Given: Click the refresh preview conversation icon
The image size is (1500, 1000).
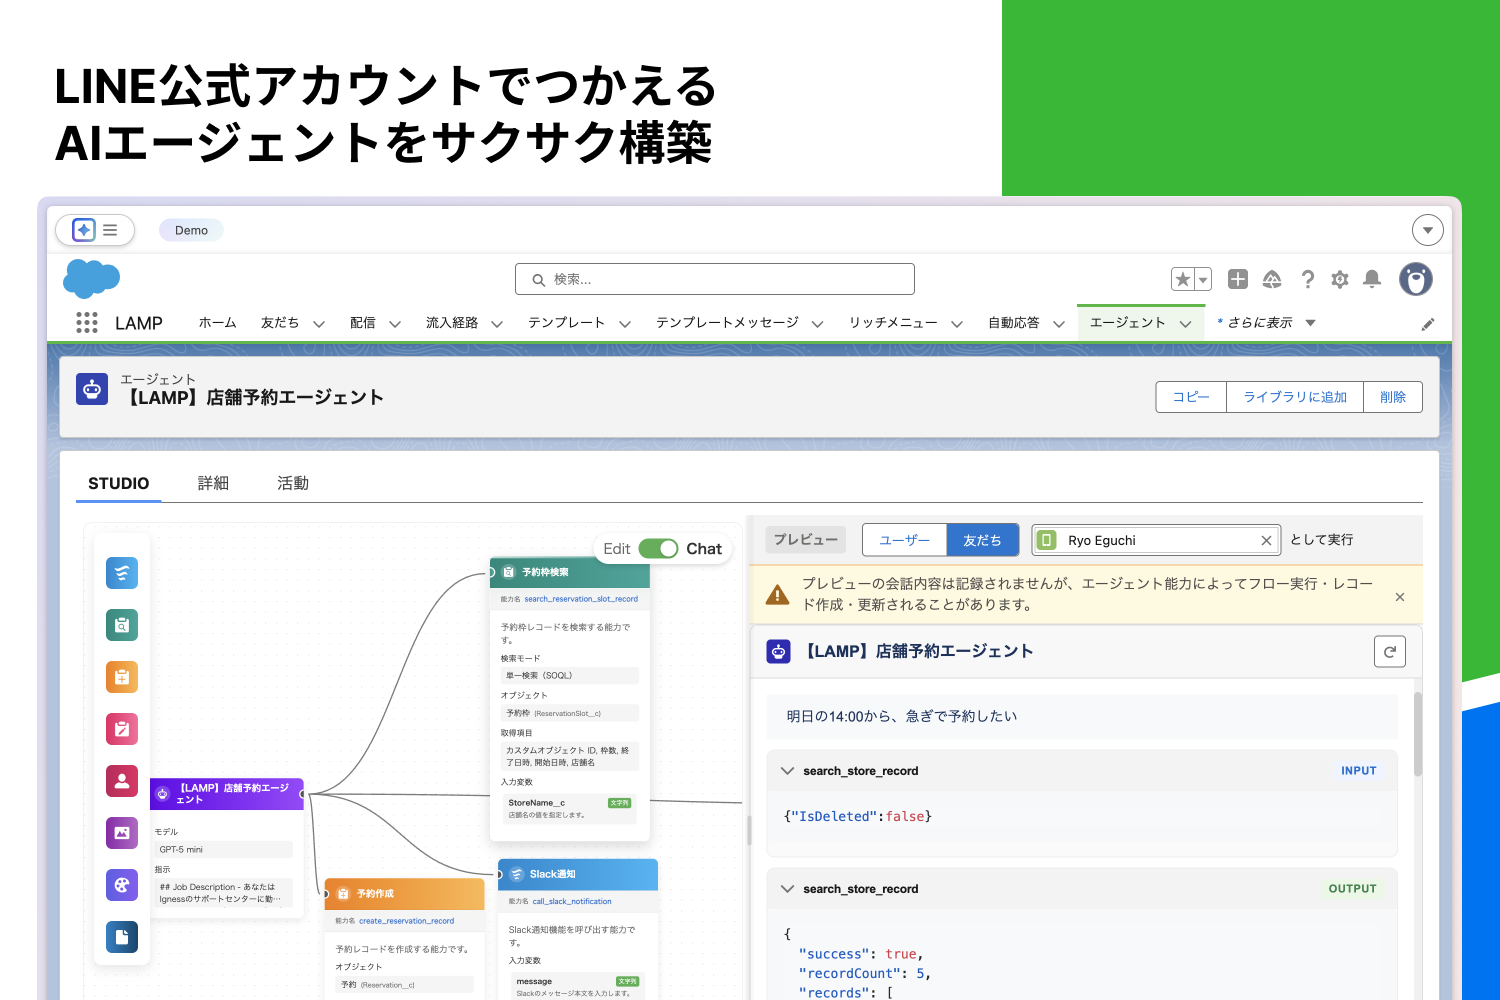Looking at the screenshot, I should click(x=1390, y=652).
